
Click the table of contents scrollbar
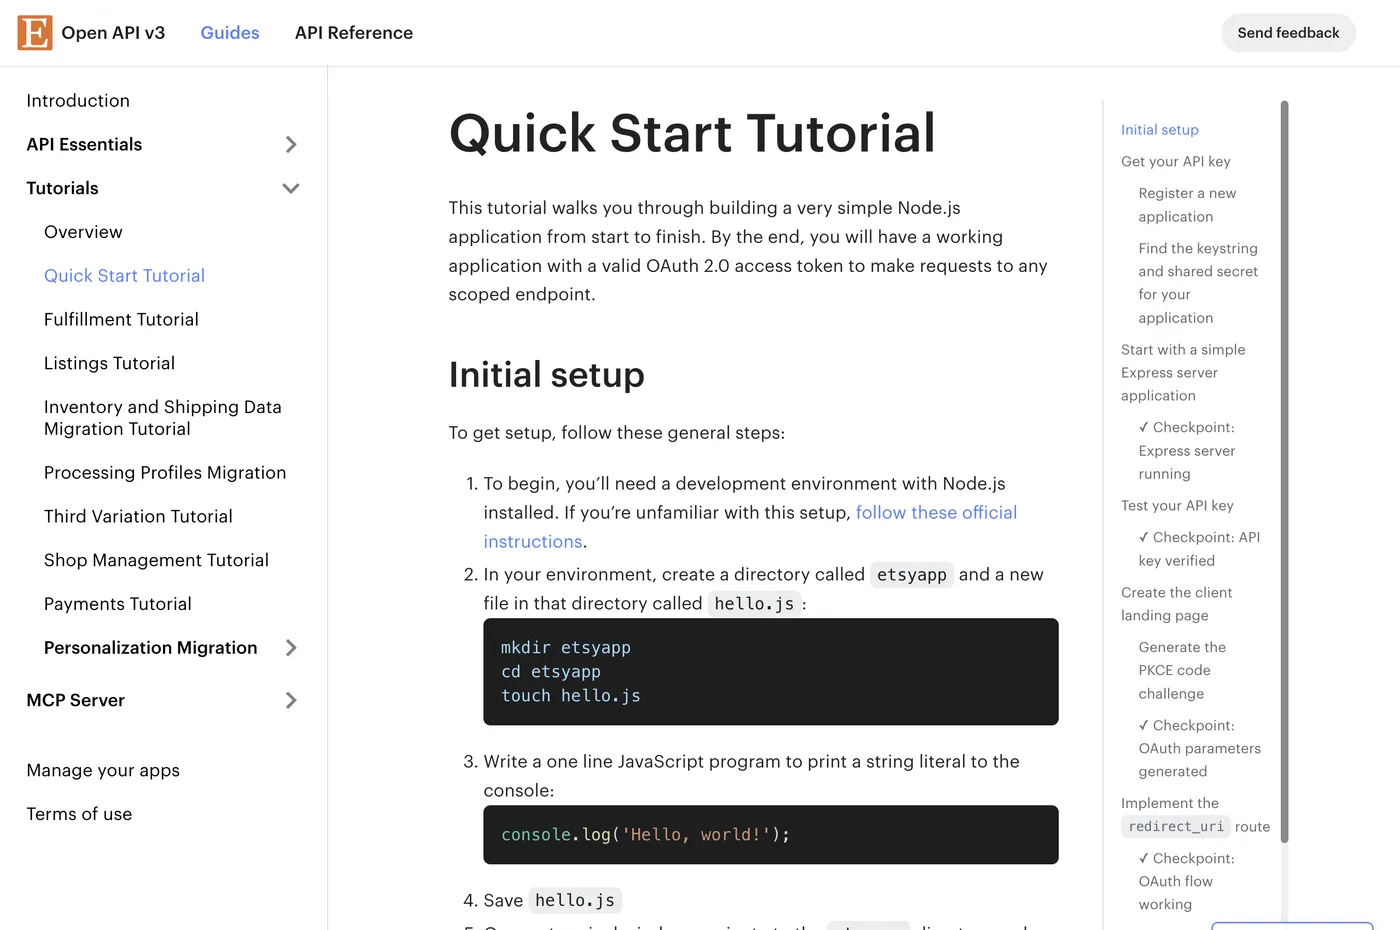1284,472
